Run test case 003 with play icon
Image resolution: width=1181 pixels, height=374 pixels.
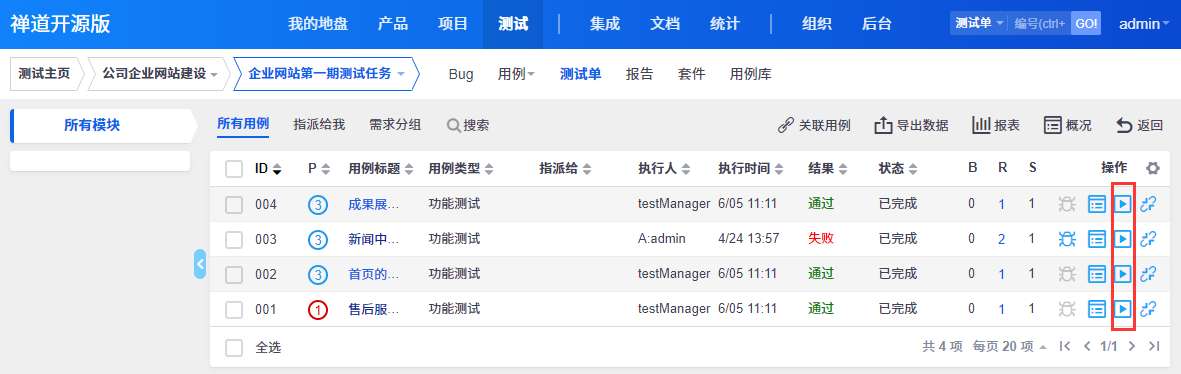(x=1123, y=239)
